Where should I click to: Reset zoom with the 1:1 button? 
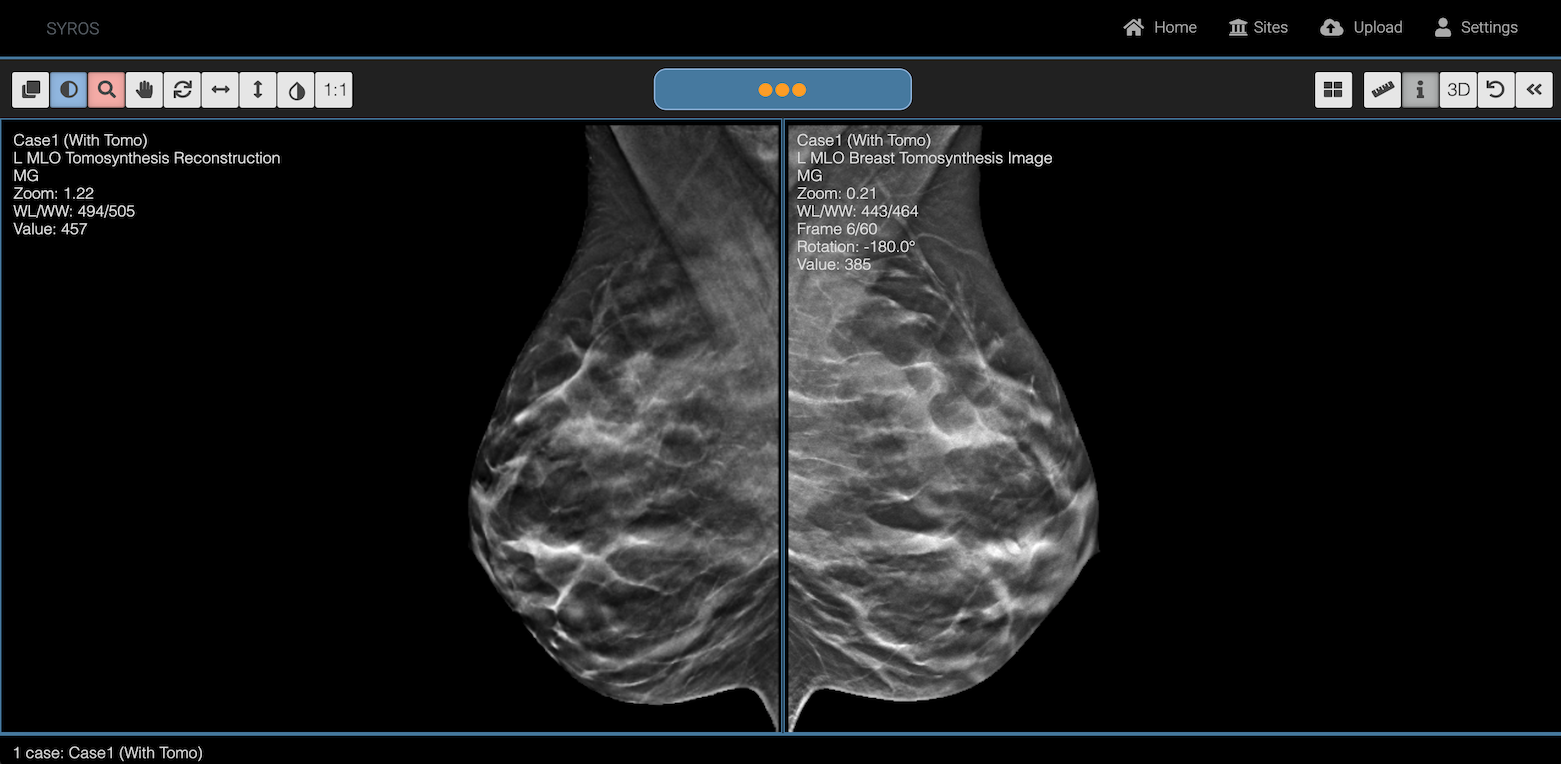334,90
